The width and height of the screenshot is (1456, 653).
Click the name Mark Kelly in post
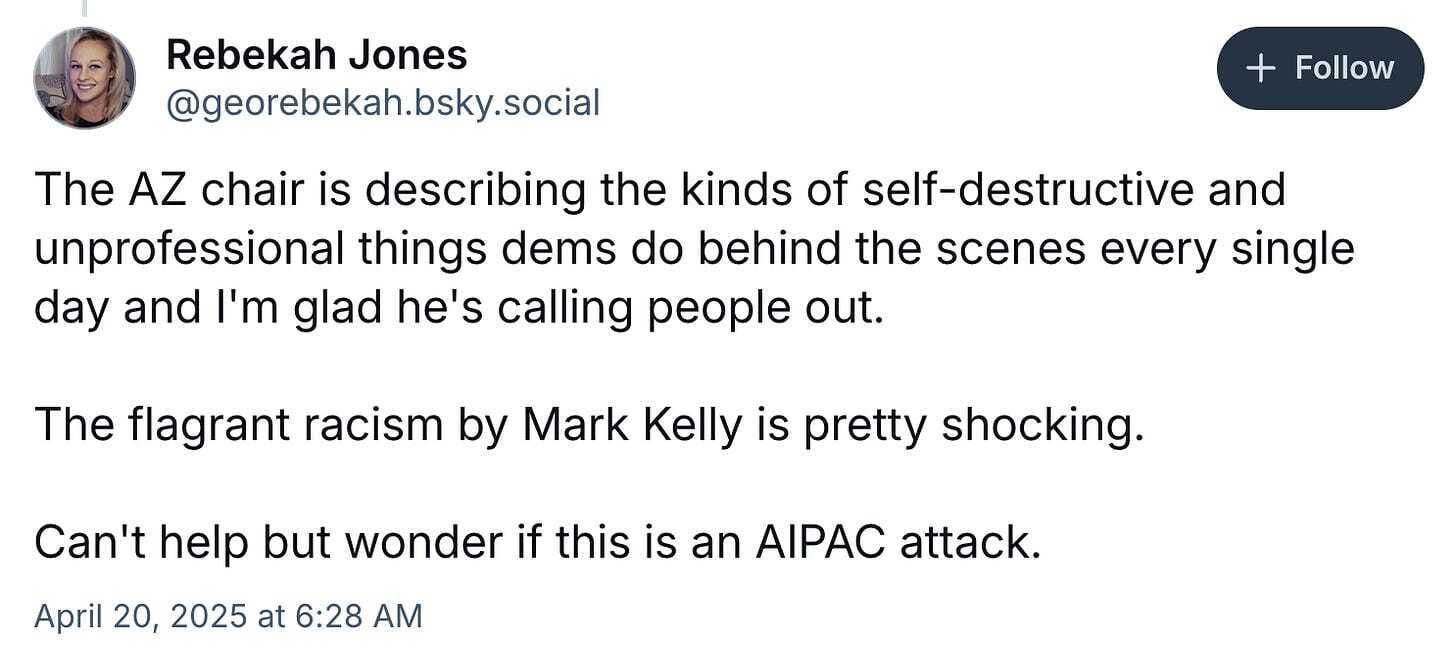[632, 425]
